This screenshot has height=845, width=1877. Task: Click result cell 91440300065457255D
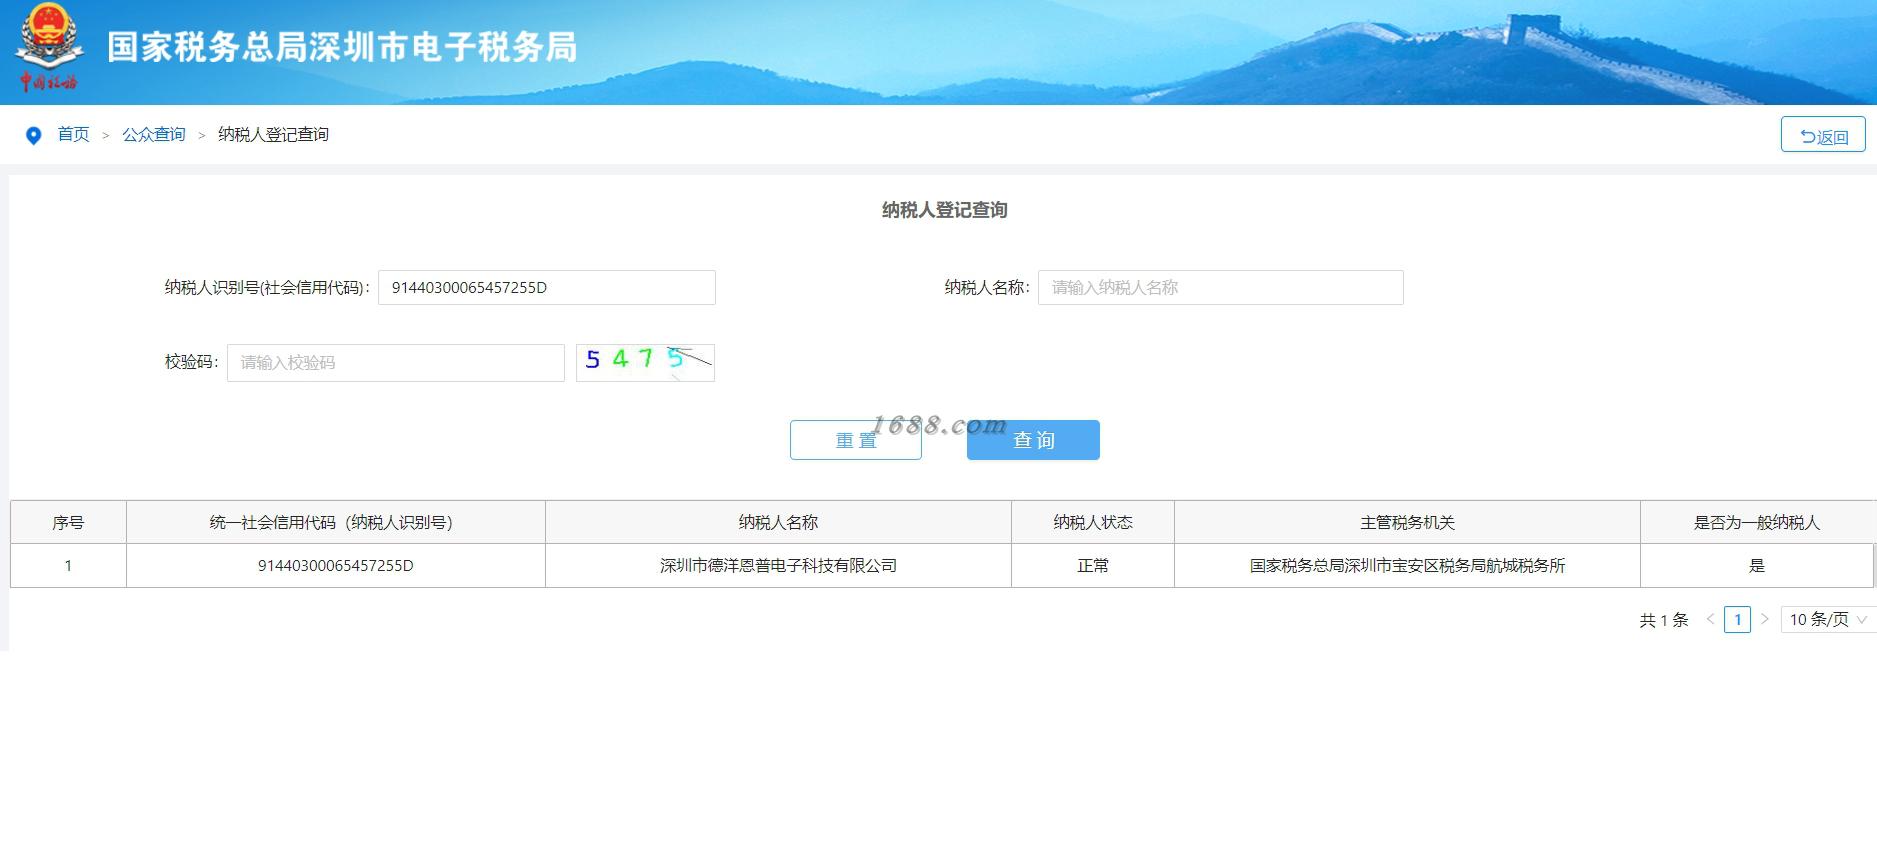click(x=336, y=565)
